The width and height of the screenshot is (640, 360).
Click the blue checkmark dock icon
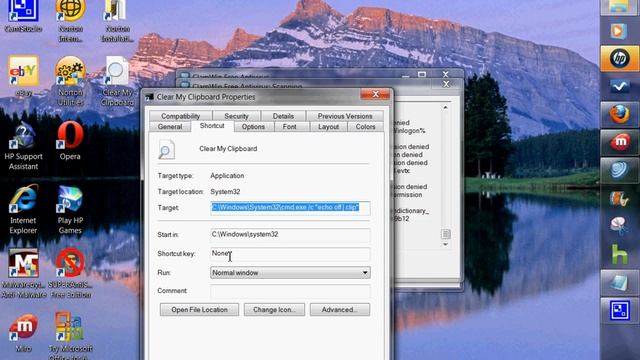[620, 86]
